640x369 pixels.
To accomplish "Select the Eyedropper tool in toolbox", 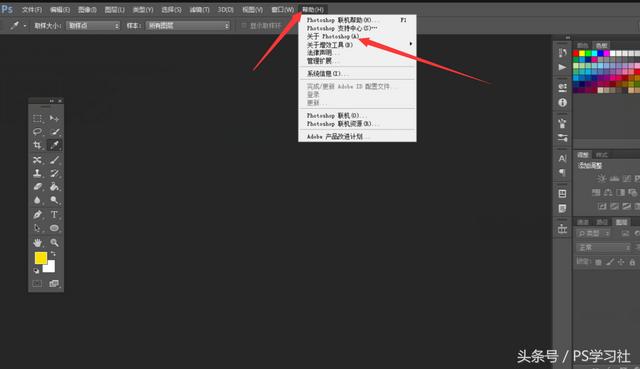I will click(x=54, y=145).
